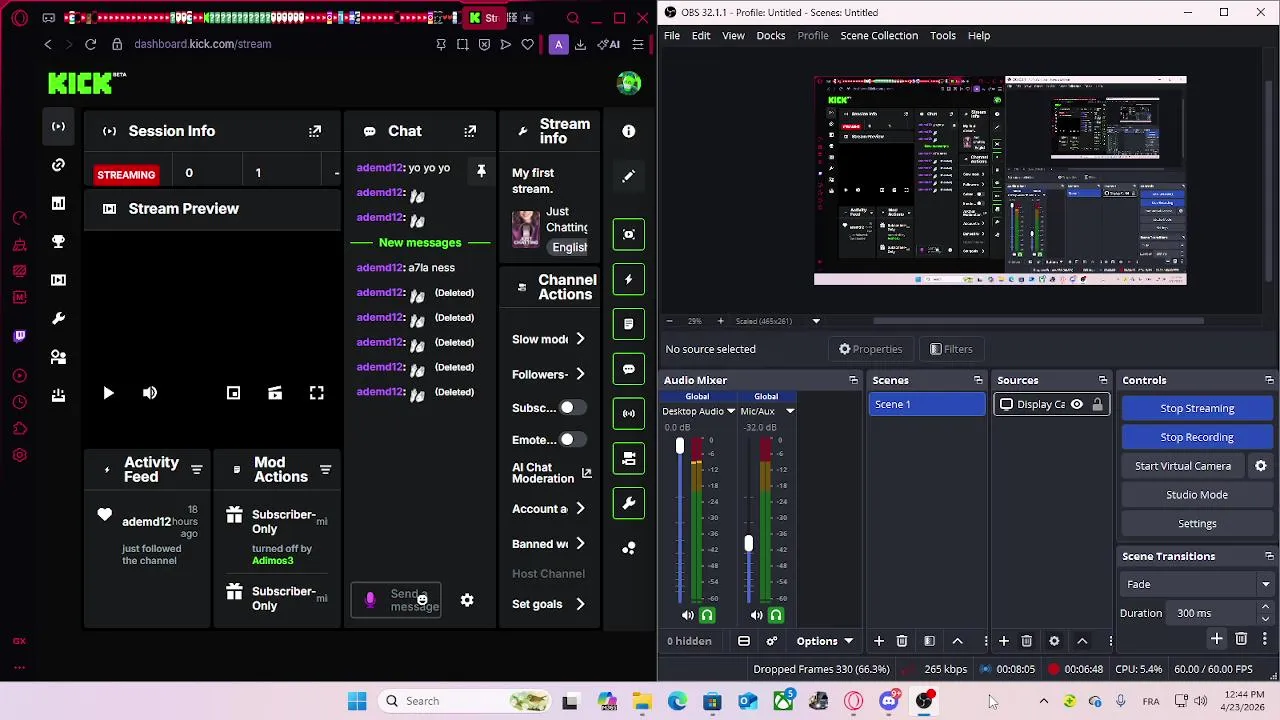This screenshot has height=720, width=1280.
Task: Toggle audio mixer layout icon
Action: [x=744, y=641]
